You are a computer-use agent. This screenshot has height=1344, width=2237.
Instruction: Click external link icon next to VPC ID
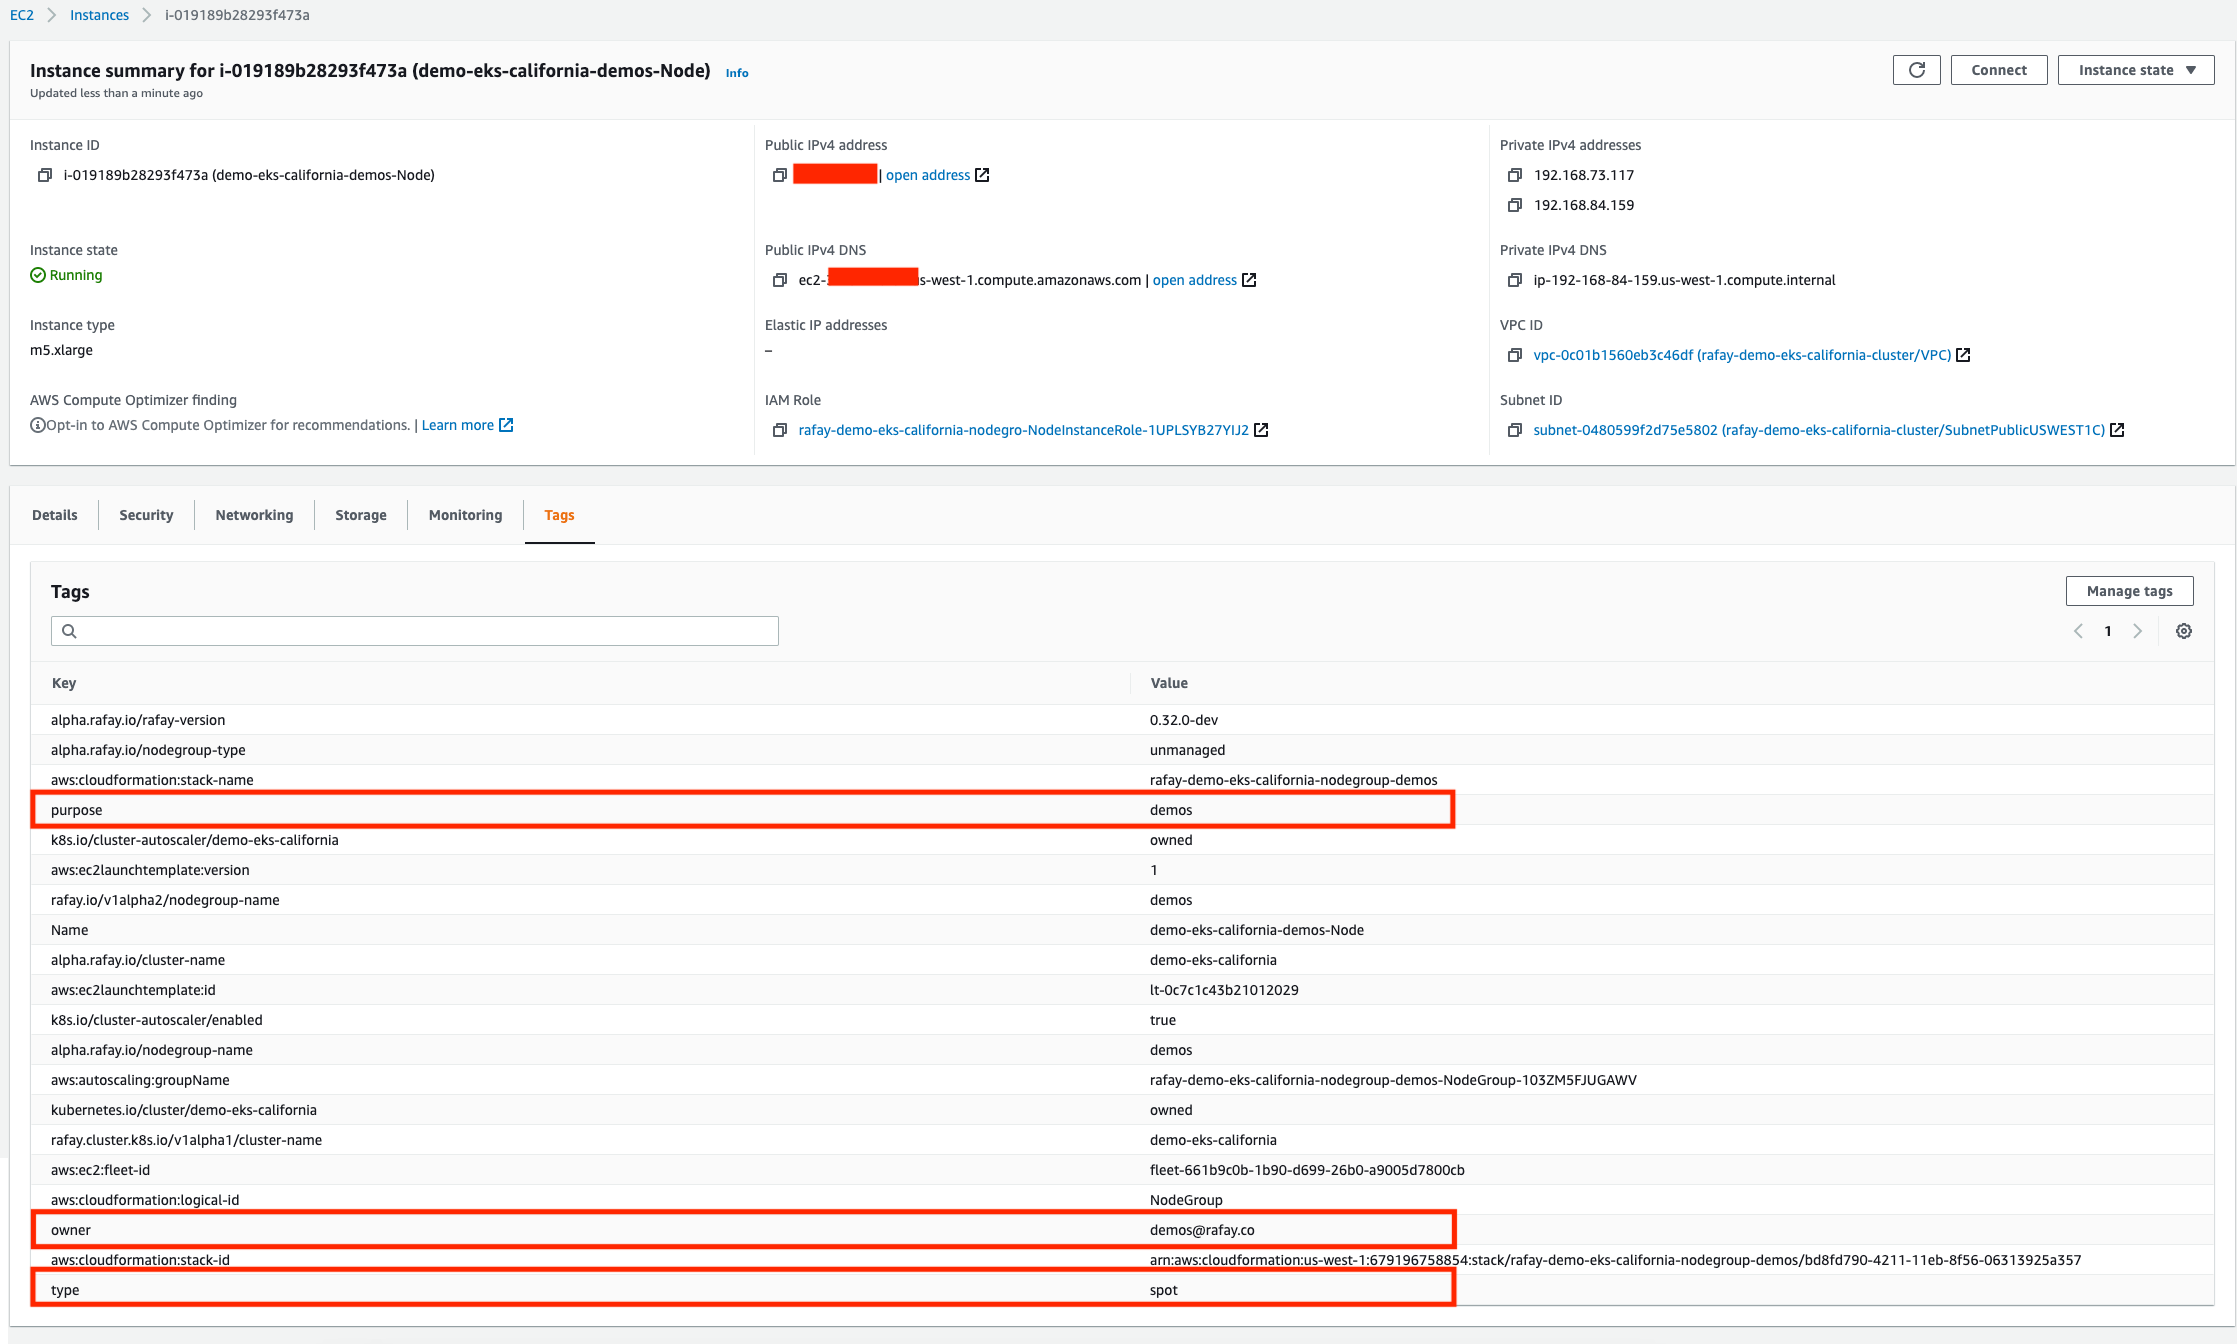click(x=1963, y=355)
